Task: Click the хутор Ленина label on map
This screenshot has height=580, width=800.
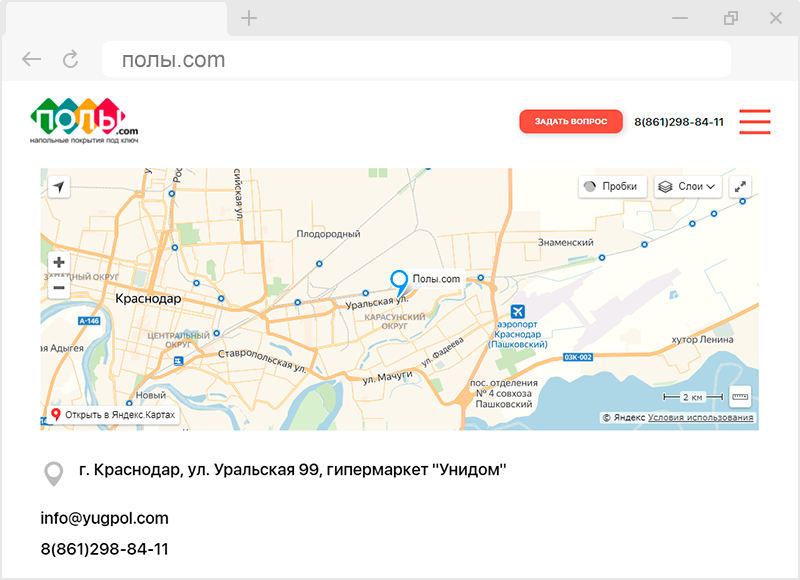Action: (703, 340)
